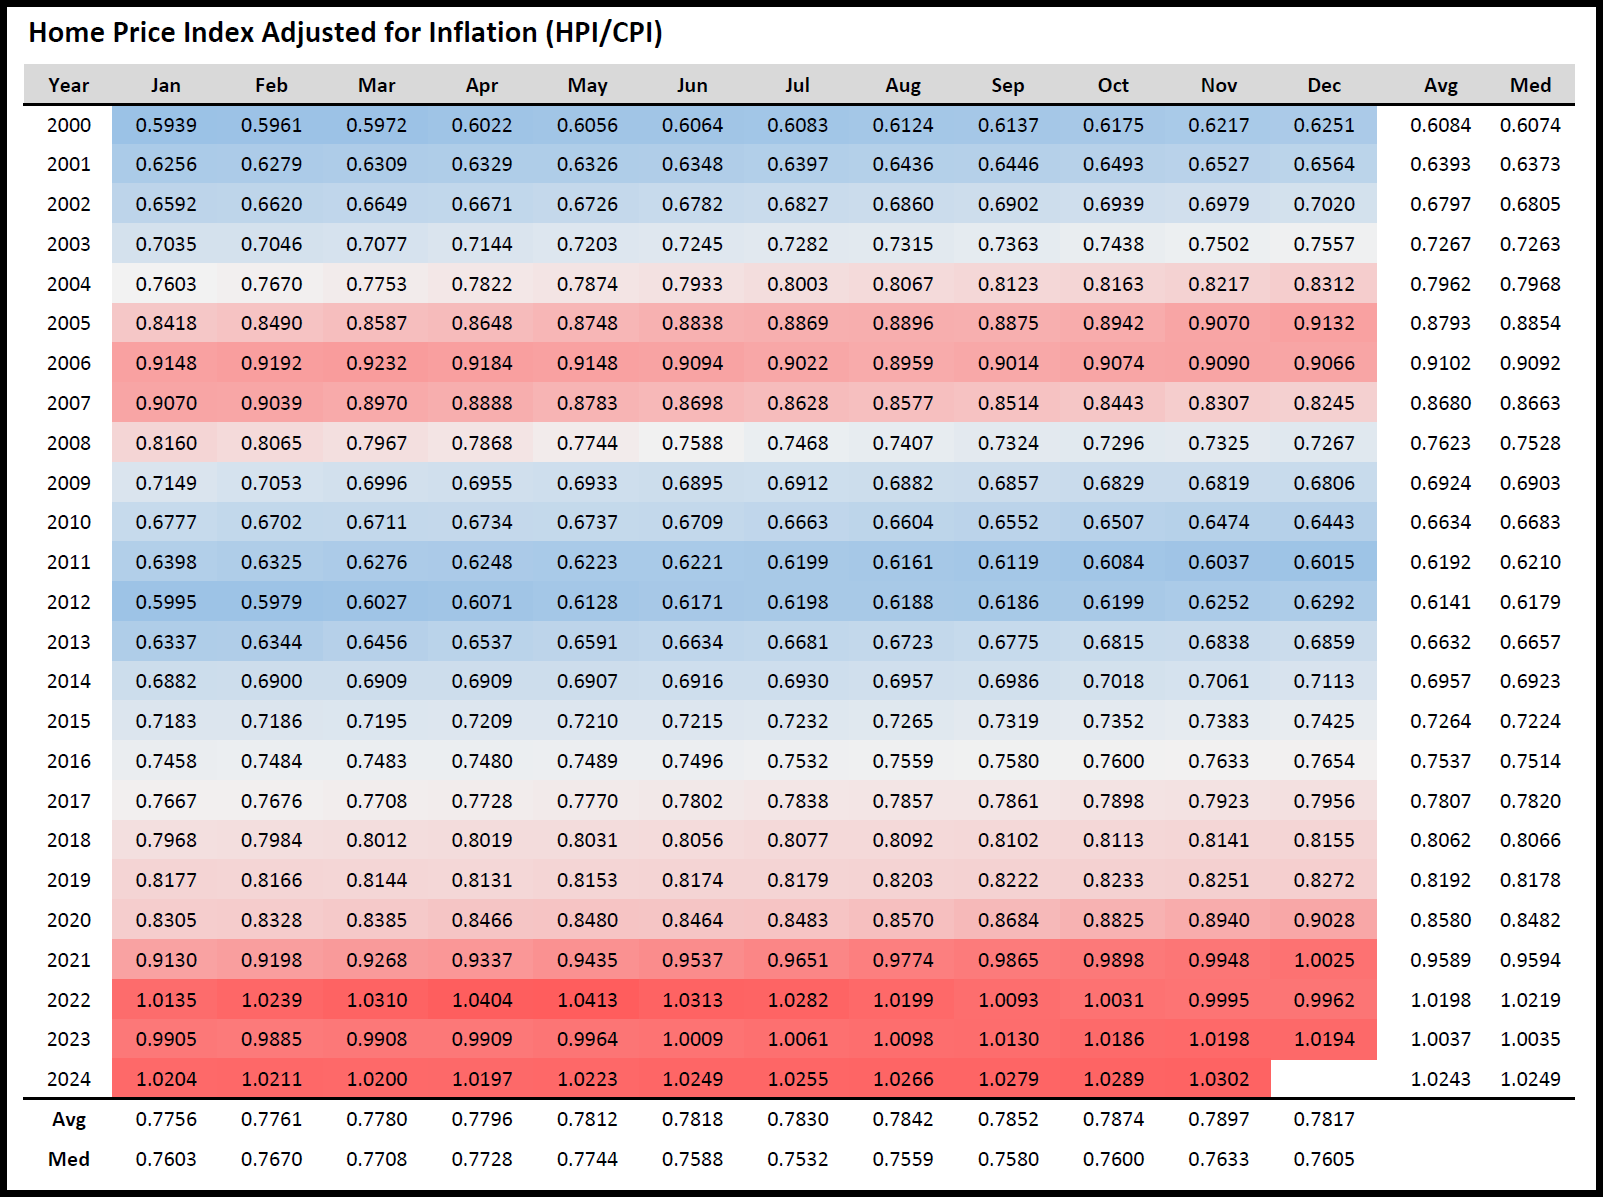Click the June 2008 cell 0.7588
The image size is (1603, 1197).
[x=692, y=443]
